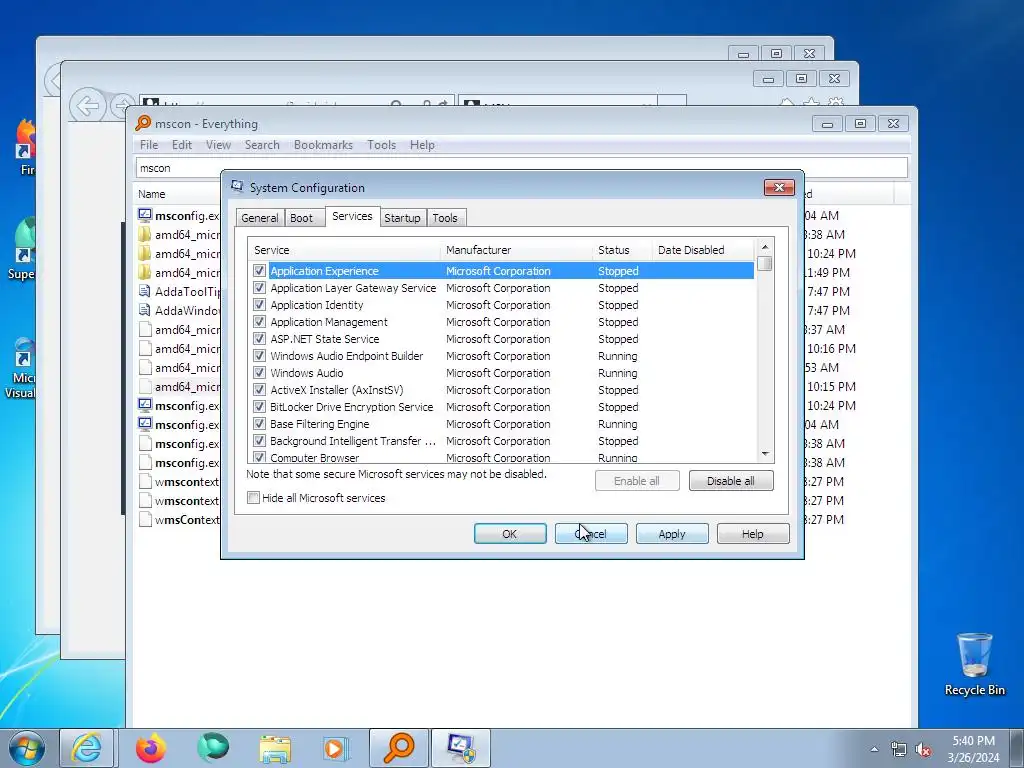Click the first msconfig.exe file icon
Viewport: 1024px width, 768px height.
pyautogui.click(x=145, y=215)
